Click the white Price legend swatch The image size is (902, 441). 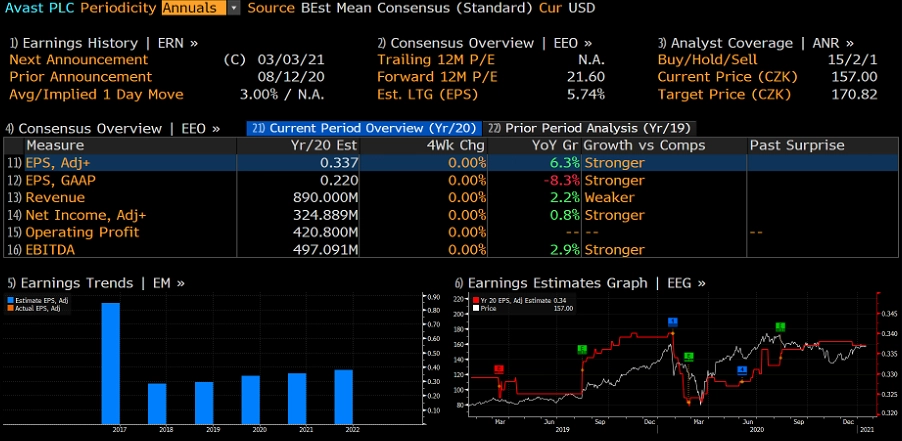(x=475, y=308)
